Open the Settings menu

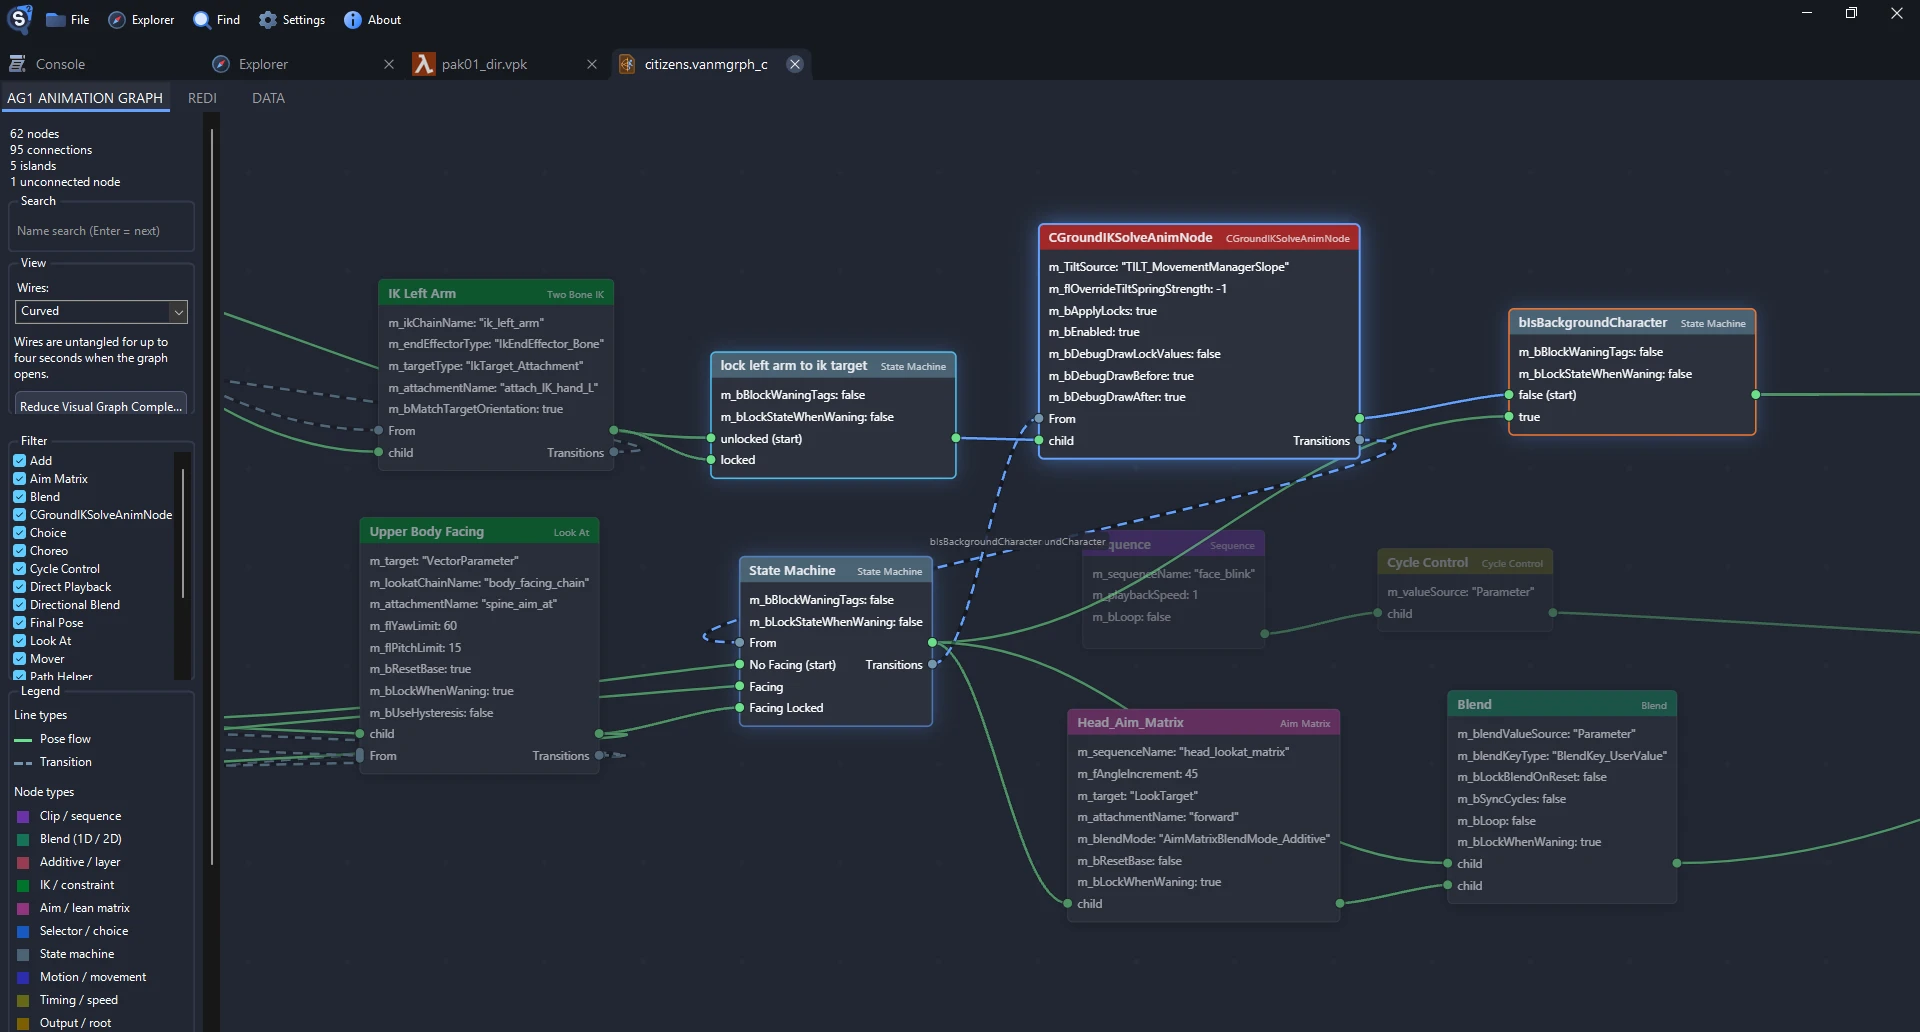pos(292,20)
